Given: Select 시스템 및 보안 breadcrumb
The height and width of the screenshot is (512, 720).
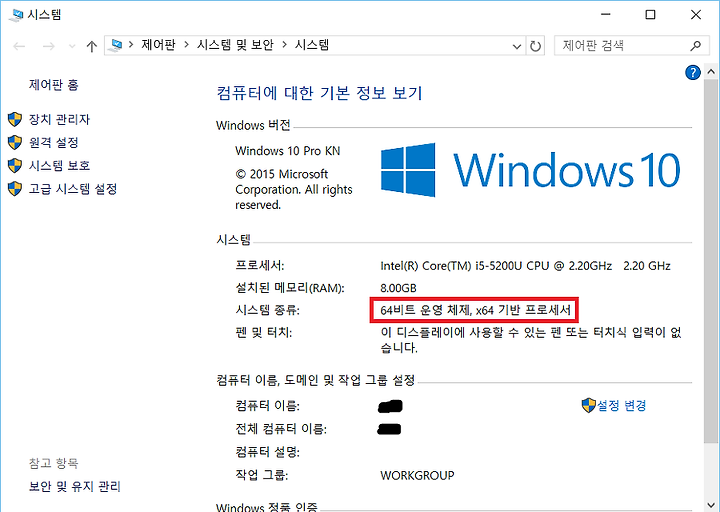Looking at the screenshot, I should (x=235, y=45).
